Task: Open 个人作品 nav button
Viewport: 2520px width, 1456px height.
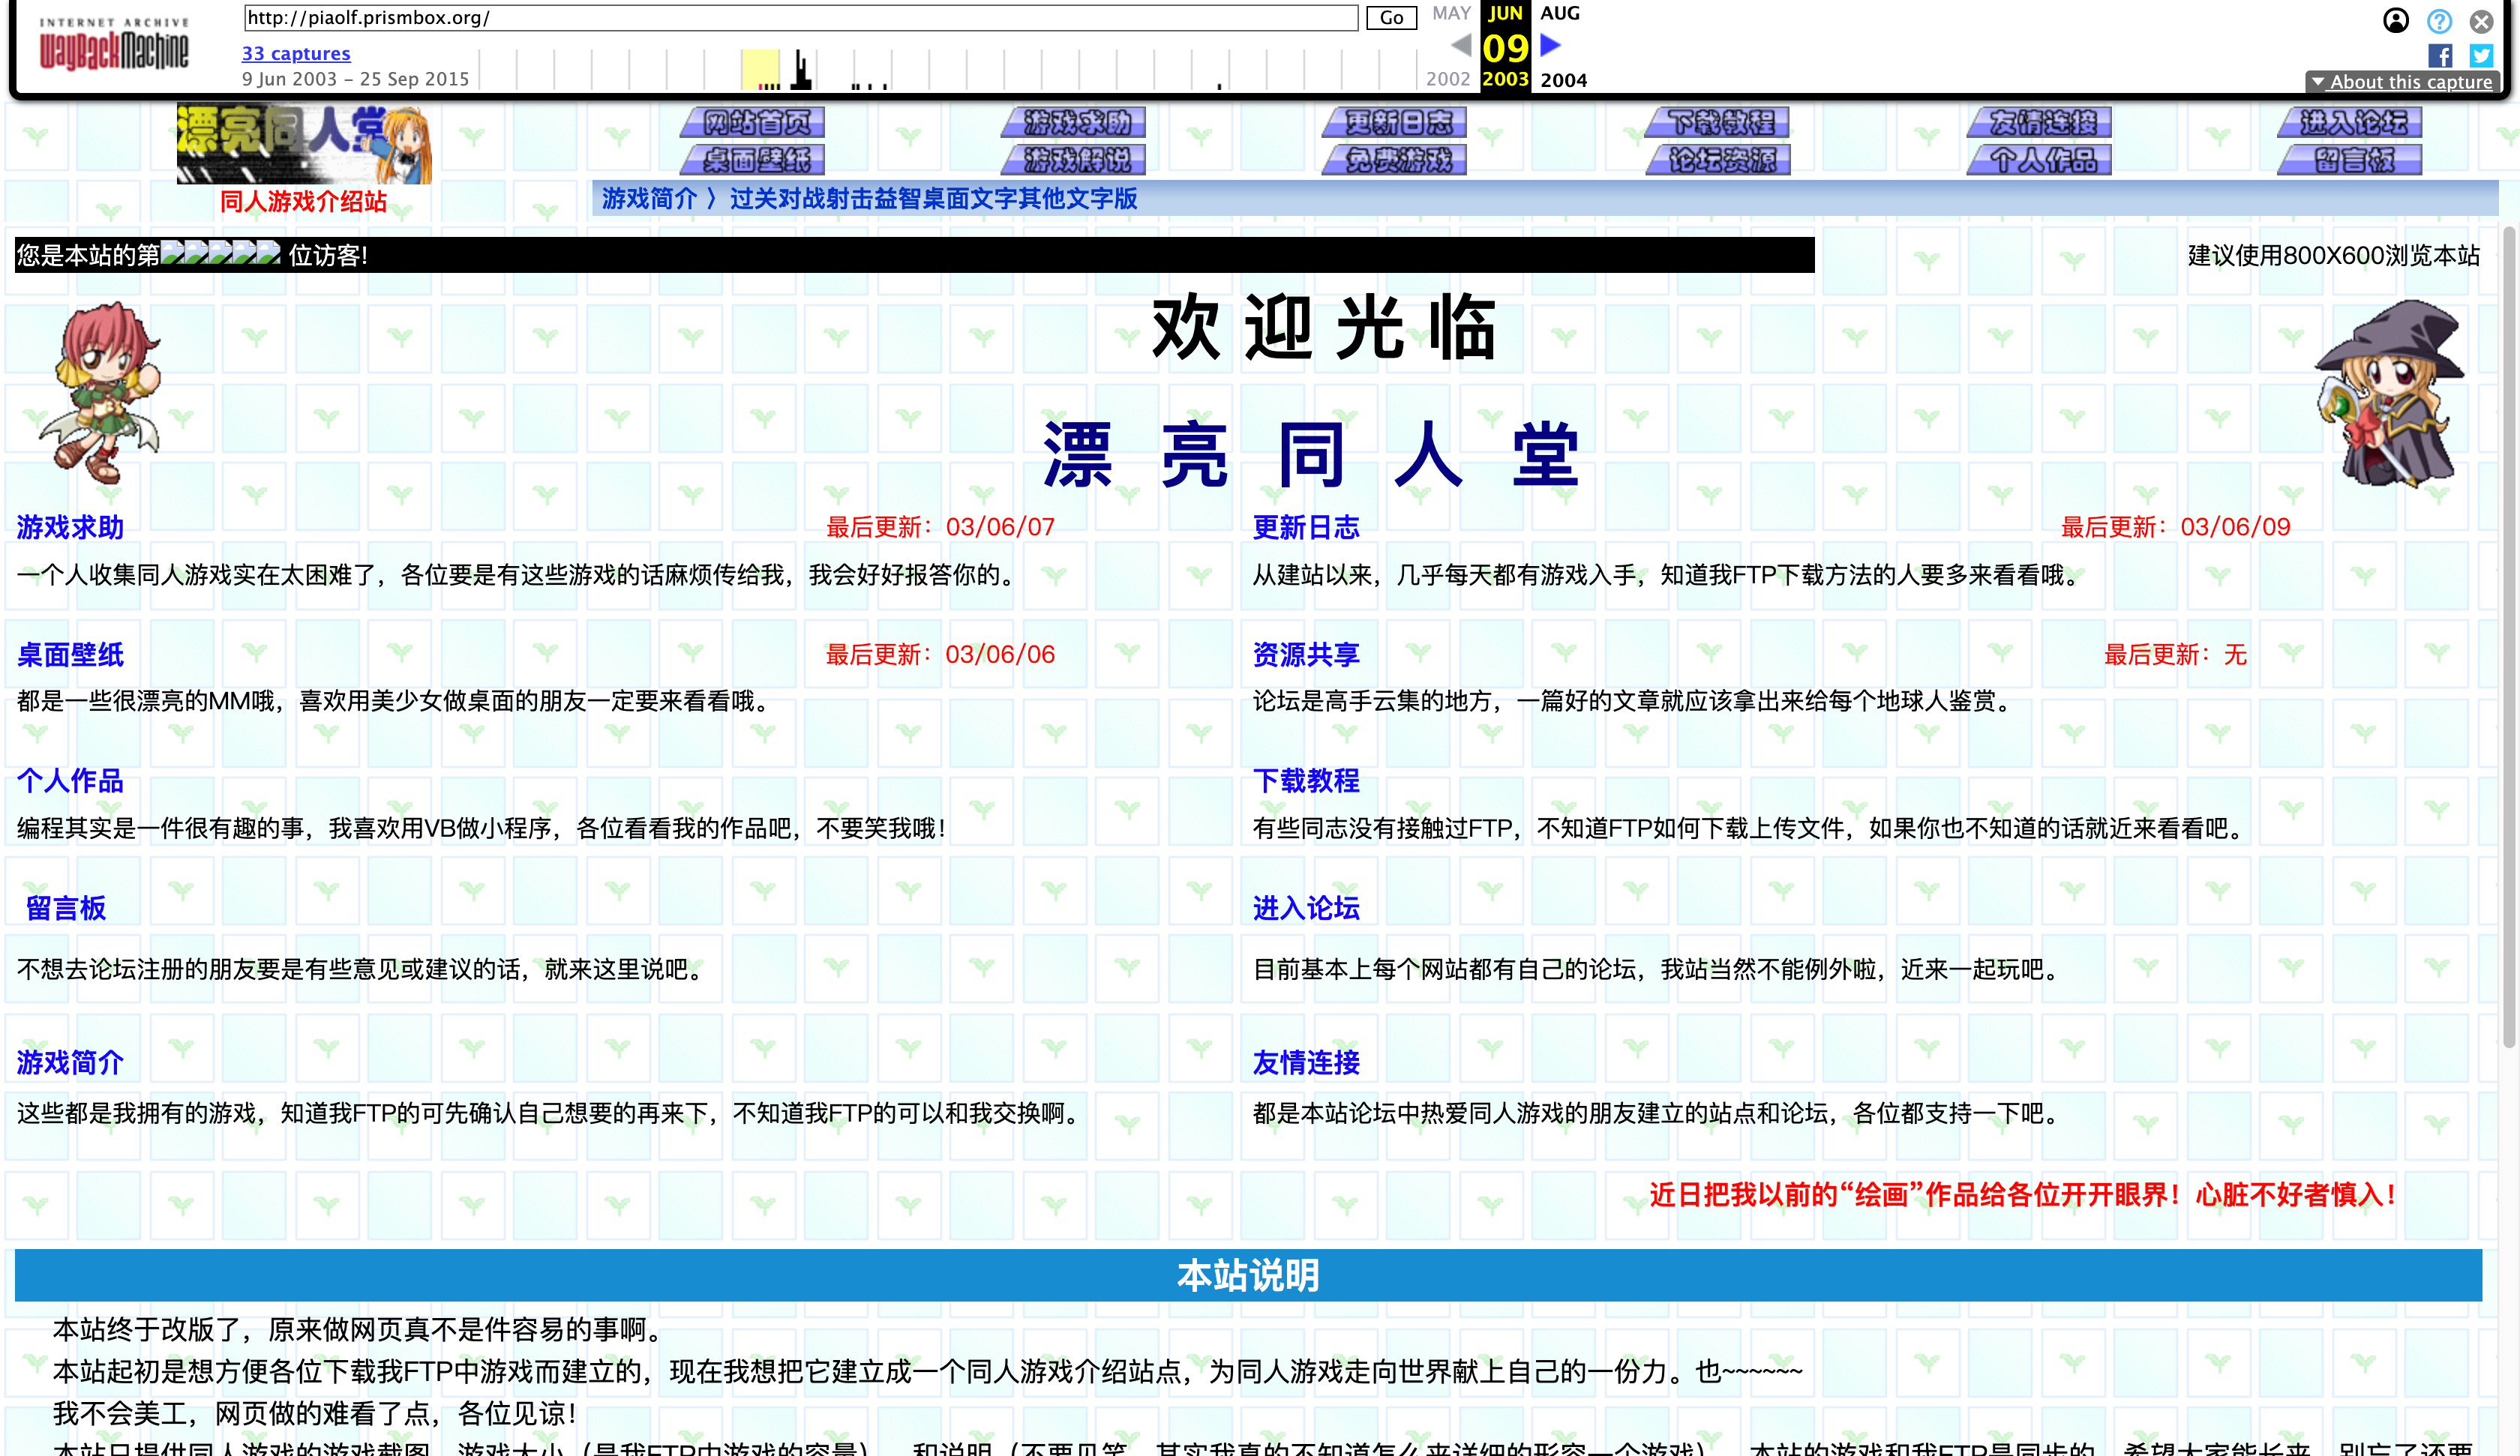Action: pos(2040,159)
